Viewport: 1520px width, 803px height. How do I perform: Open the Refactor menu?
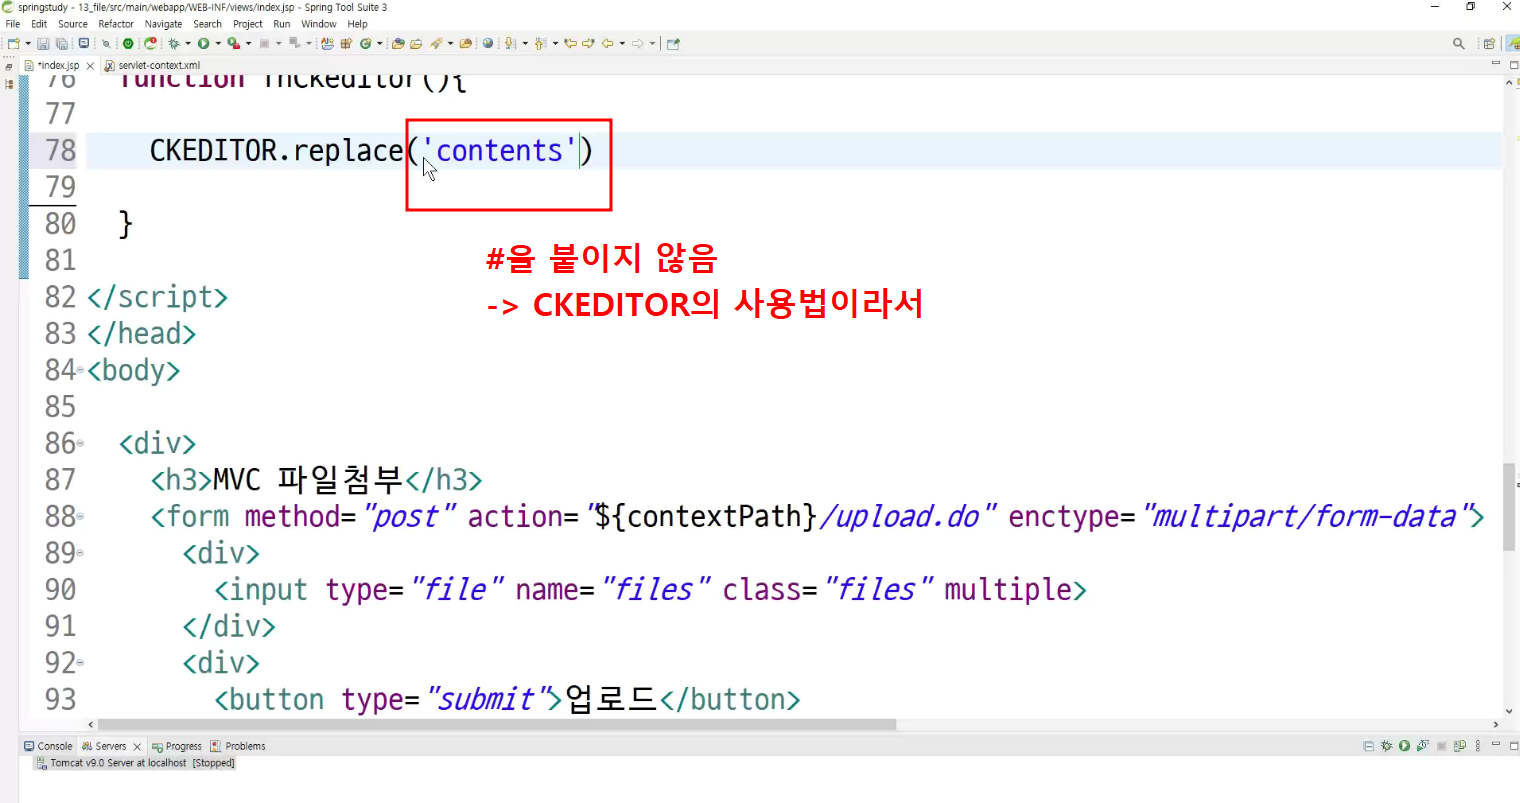116,24
